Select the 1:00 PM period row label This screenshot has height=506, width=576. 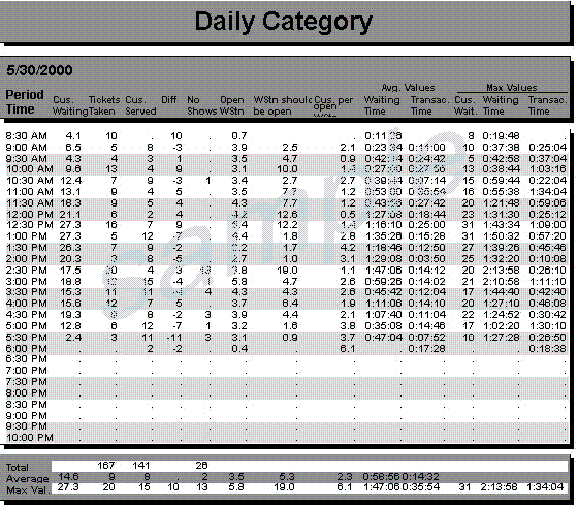26,236
